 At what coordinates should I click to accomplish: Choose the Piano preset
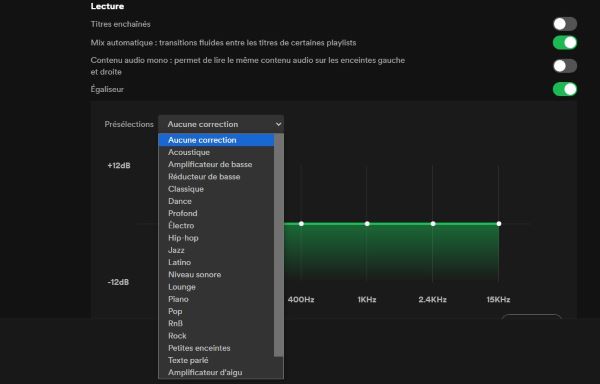[x=216, y=299]
